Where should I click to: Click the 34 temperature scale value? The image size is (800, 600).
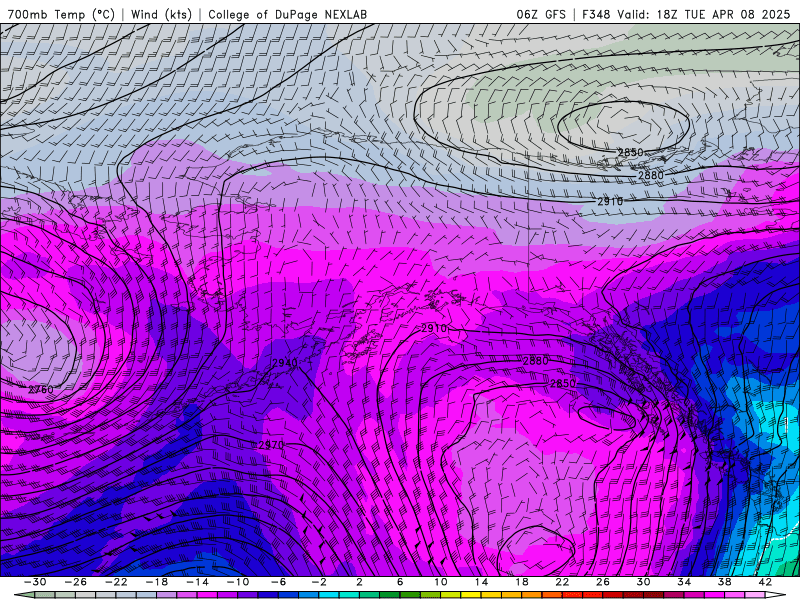pyautogui.click(x=684, y=582)
